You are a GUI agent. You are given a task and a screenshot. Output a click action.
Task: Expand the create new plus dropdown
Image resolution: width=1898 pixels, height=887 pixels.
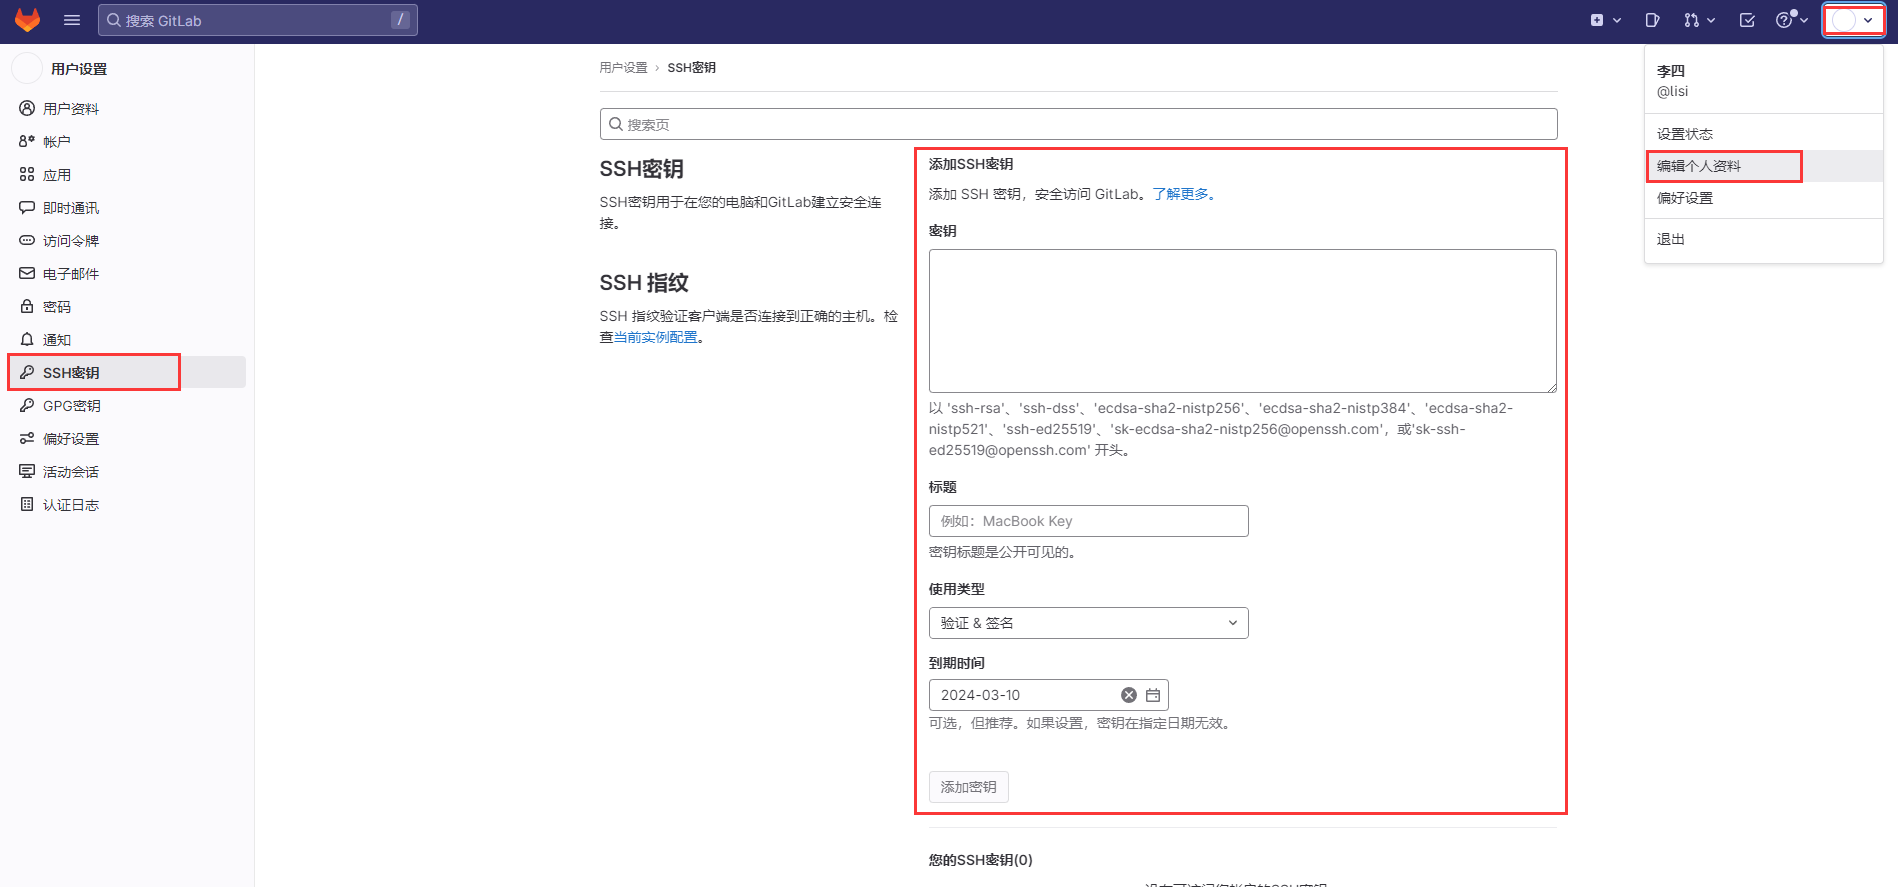(x=1605, y=20)
